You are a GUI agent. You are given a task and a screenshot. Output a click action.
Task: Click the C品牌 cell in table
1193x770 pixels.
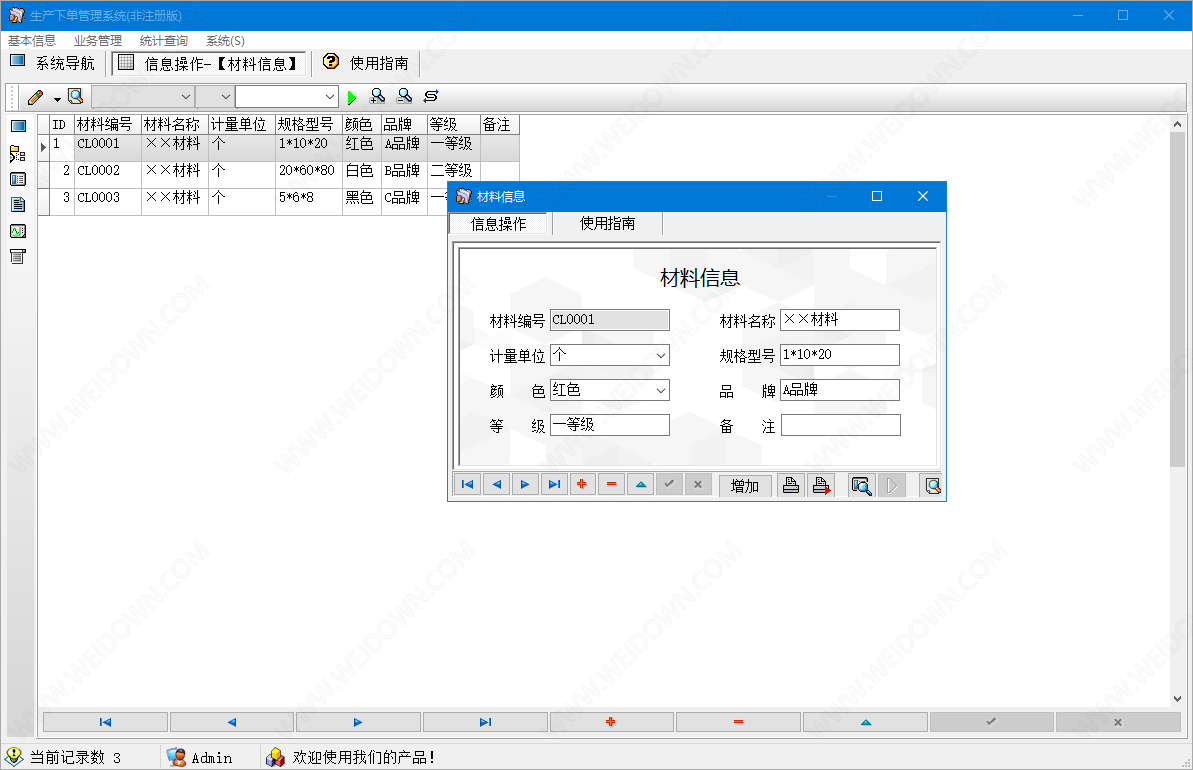pyautogui.click(x=403, y=202)
